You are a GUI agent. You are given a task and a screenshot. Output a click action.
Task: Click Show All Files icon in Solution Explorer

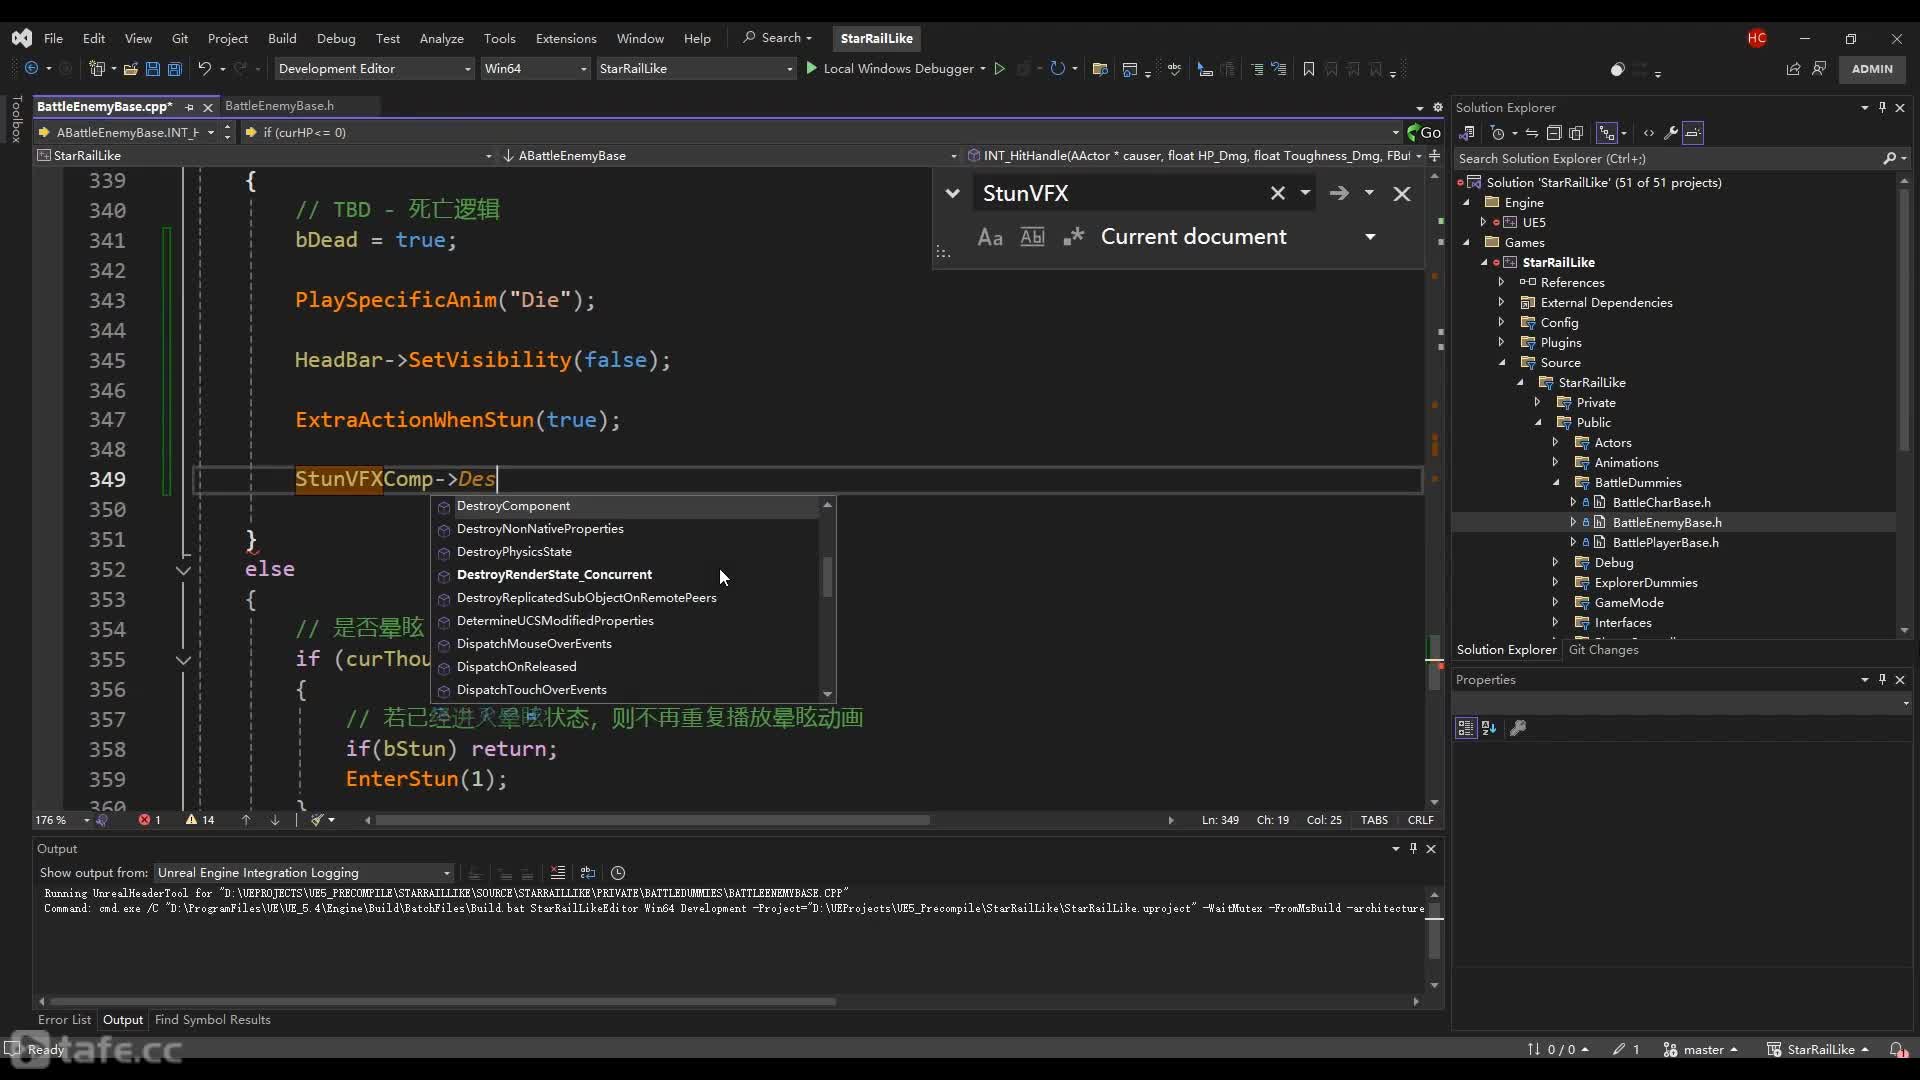pos(1576,133)
